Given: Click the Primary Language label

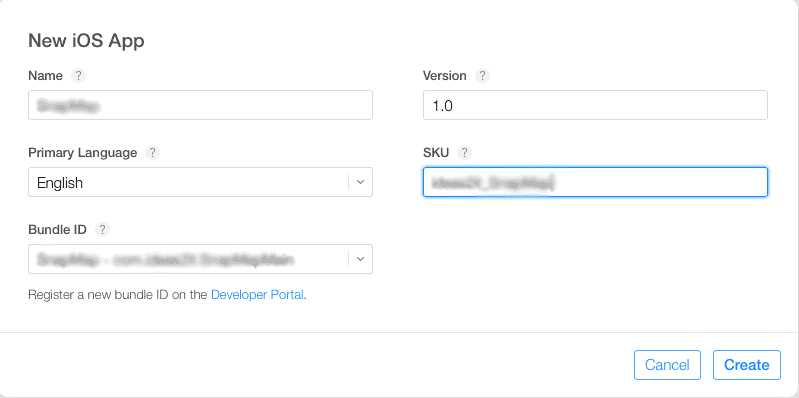Looking at the screenshot, I should [x=83, y=153].
